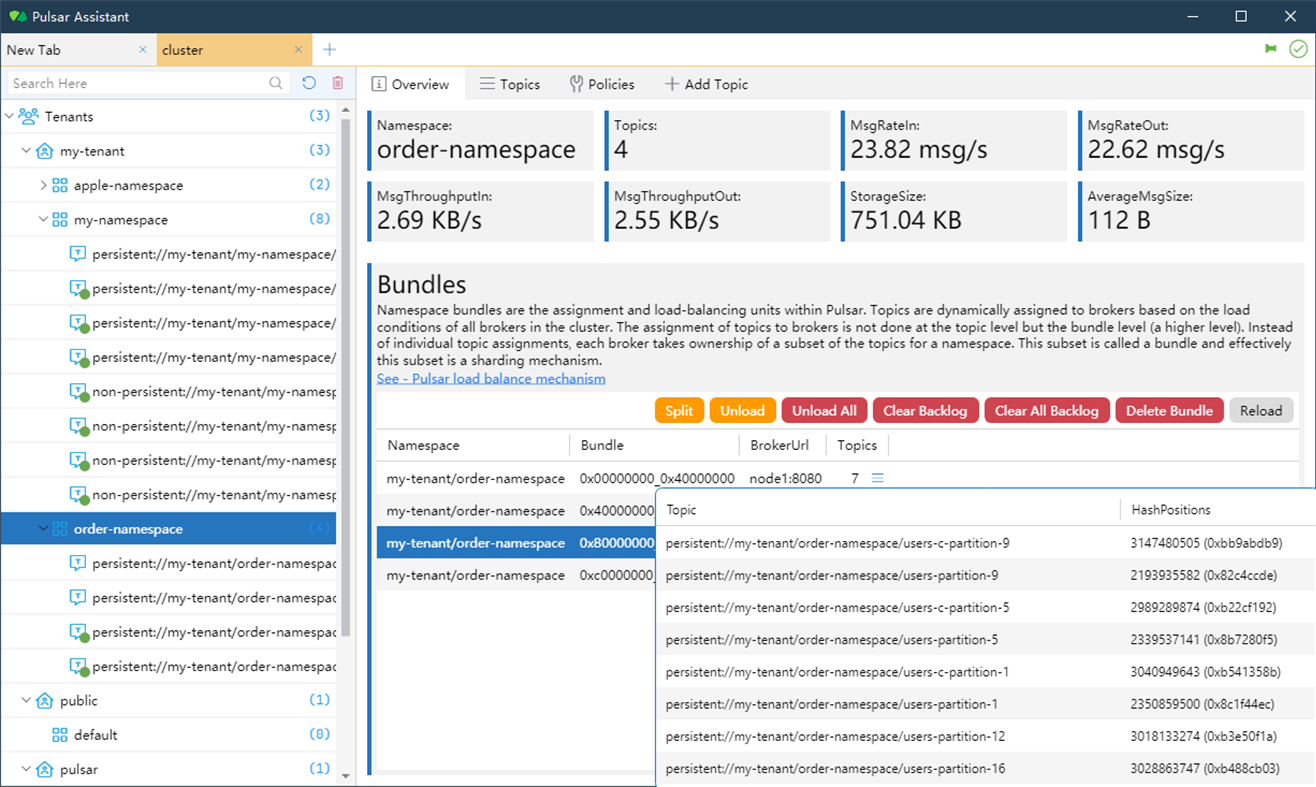Viewport: 1316px width, 787px height.
Task: Click the green checkmark status icon
Action: [x=1298, y=49]
